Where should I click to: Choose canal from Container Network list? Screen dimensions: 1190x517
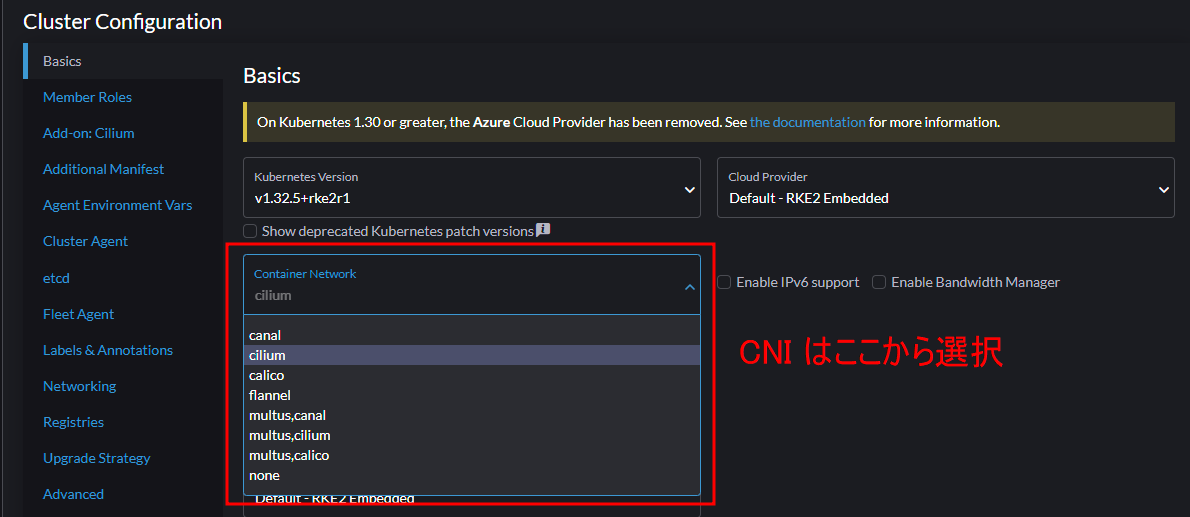tap(471, 335)
